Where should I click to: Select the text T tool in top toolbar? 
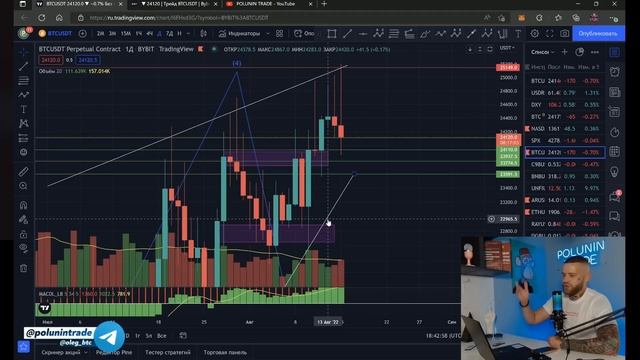coord(518,33)
